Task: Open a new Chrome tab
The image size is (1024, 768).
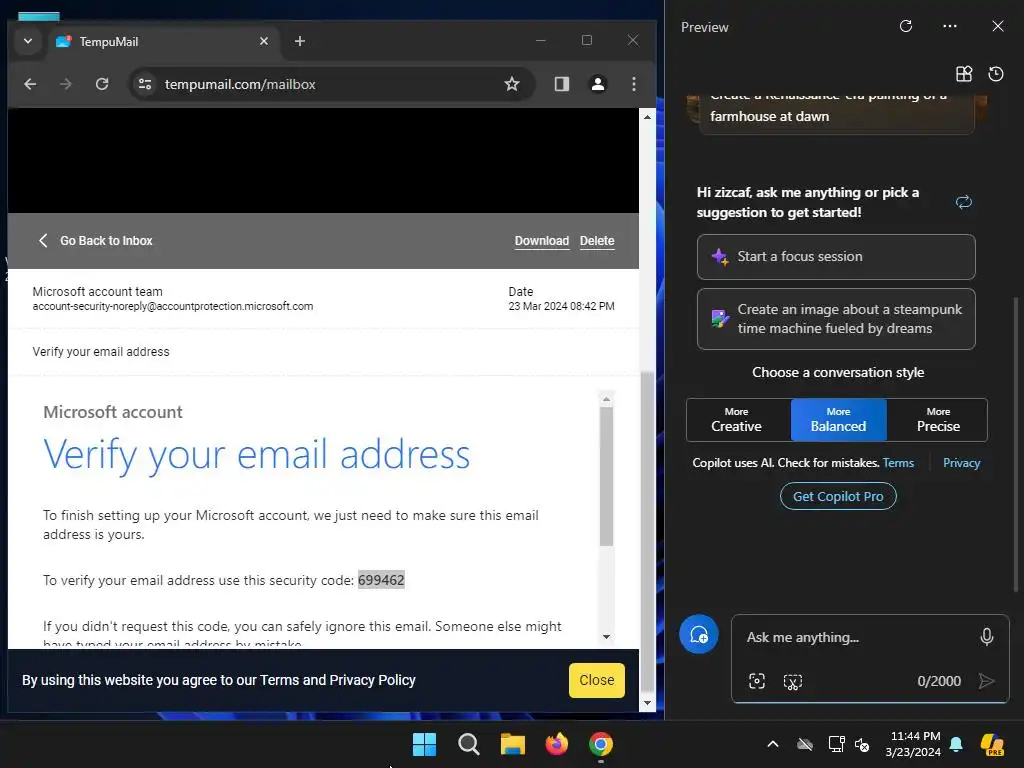Action: (x=300, y=41)
